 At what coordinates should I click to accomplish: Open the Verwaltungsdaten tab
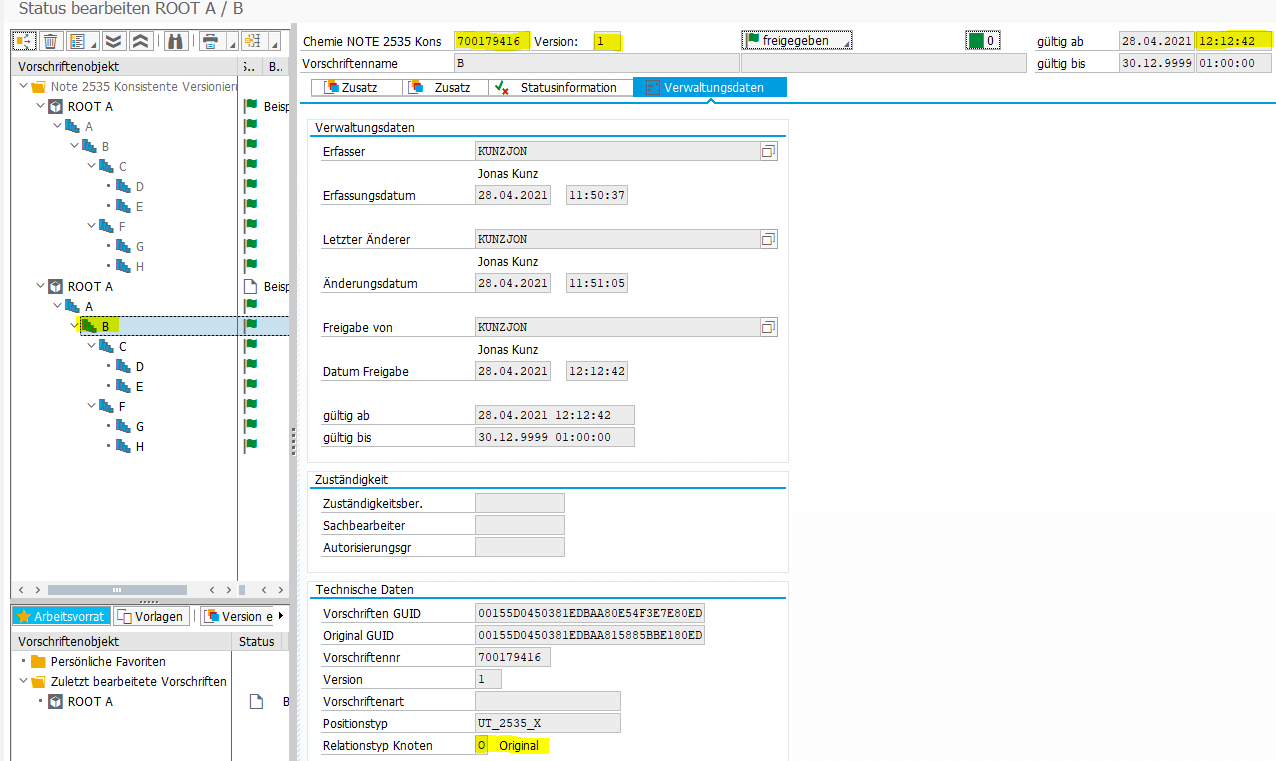711,88
